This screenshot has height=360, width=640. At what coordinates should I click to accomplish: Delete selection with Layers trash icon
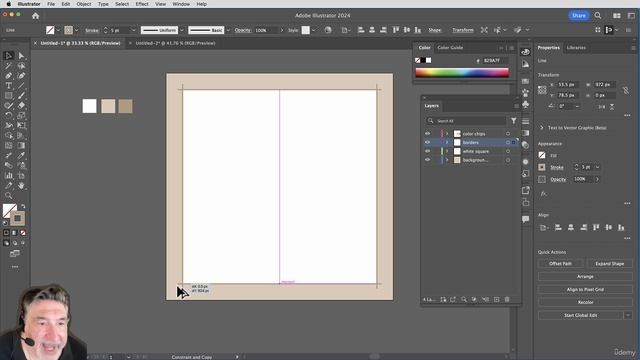click(x=507, y=300)
